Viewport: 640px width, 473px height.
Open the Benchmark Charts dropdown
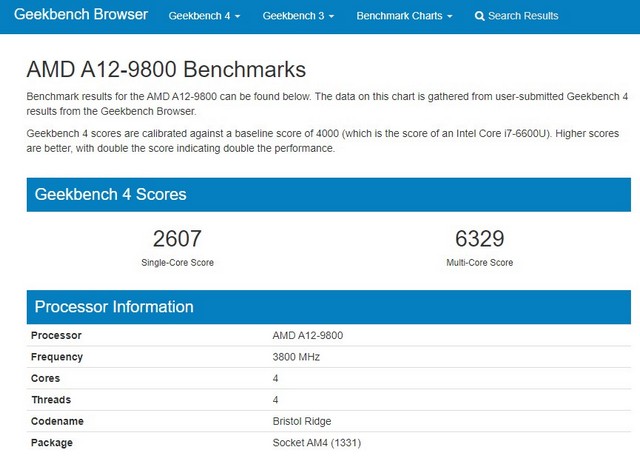tap(404, 16)
